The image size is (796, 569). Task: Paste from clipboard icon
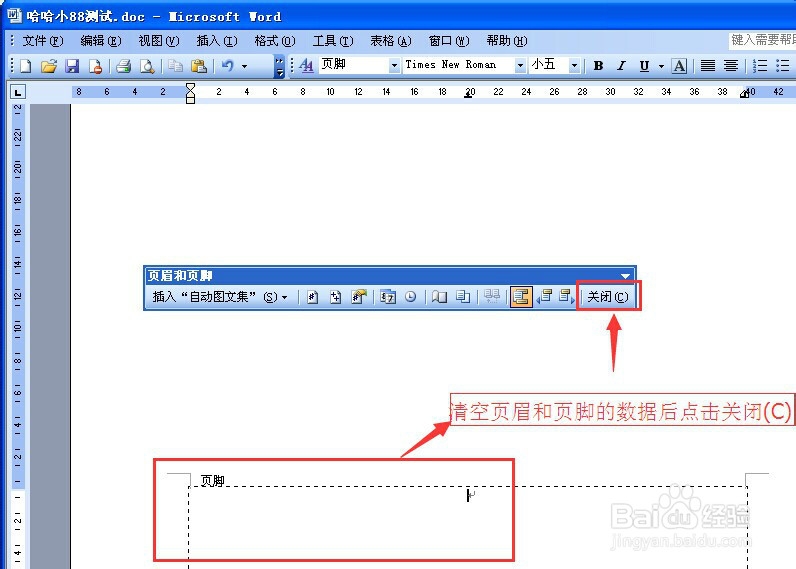(198, 66)
